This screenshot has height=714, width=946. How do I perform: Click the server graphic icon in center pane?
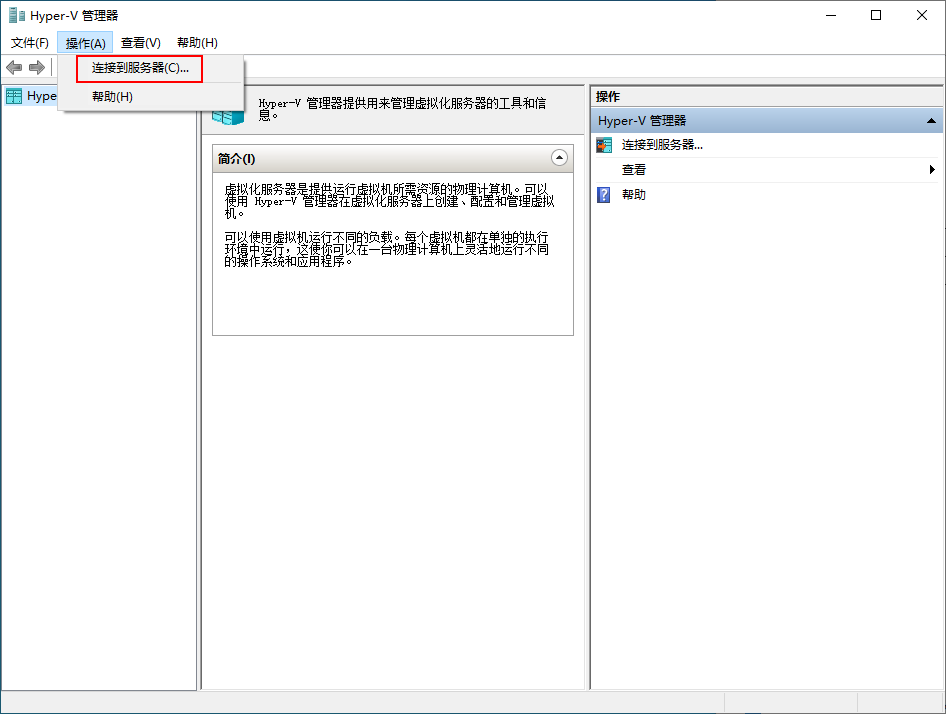click(x=228, y=117)
